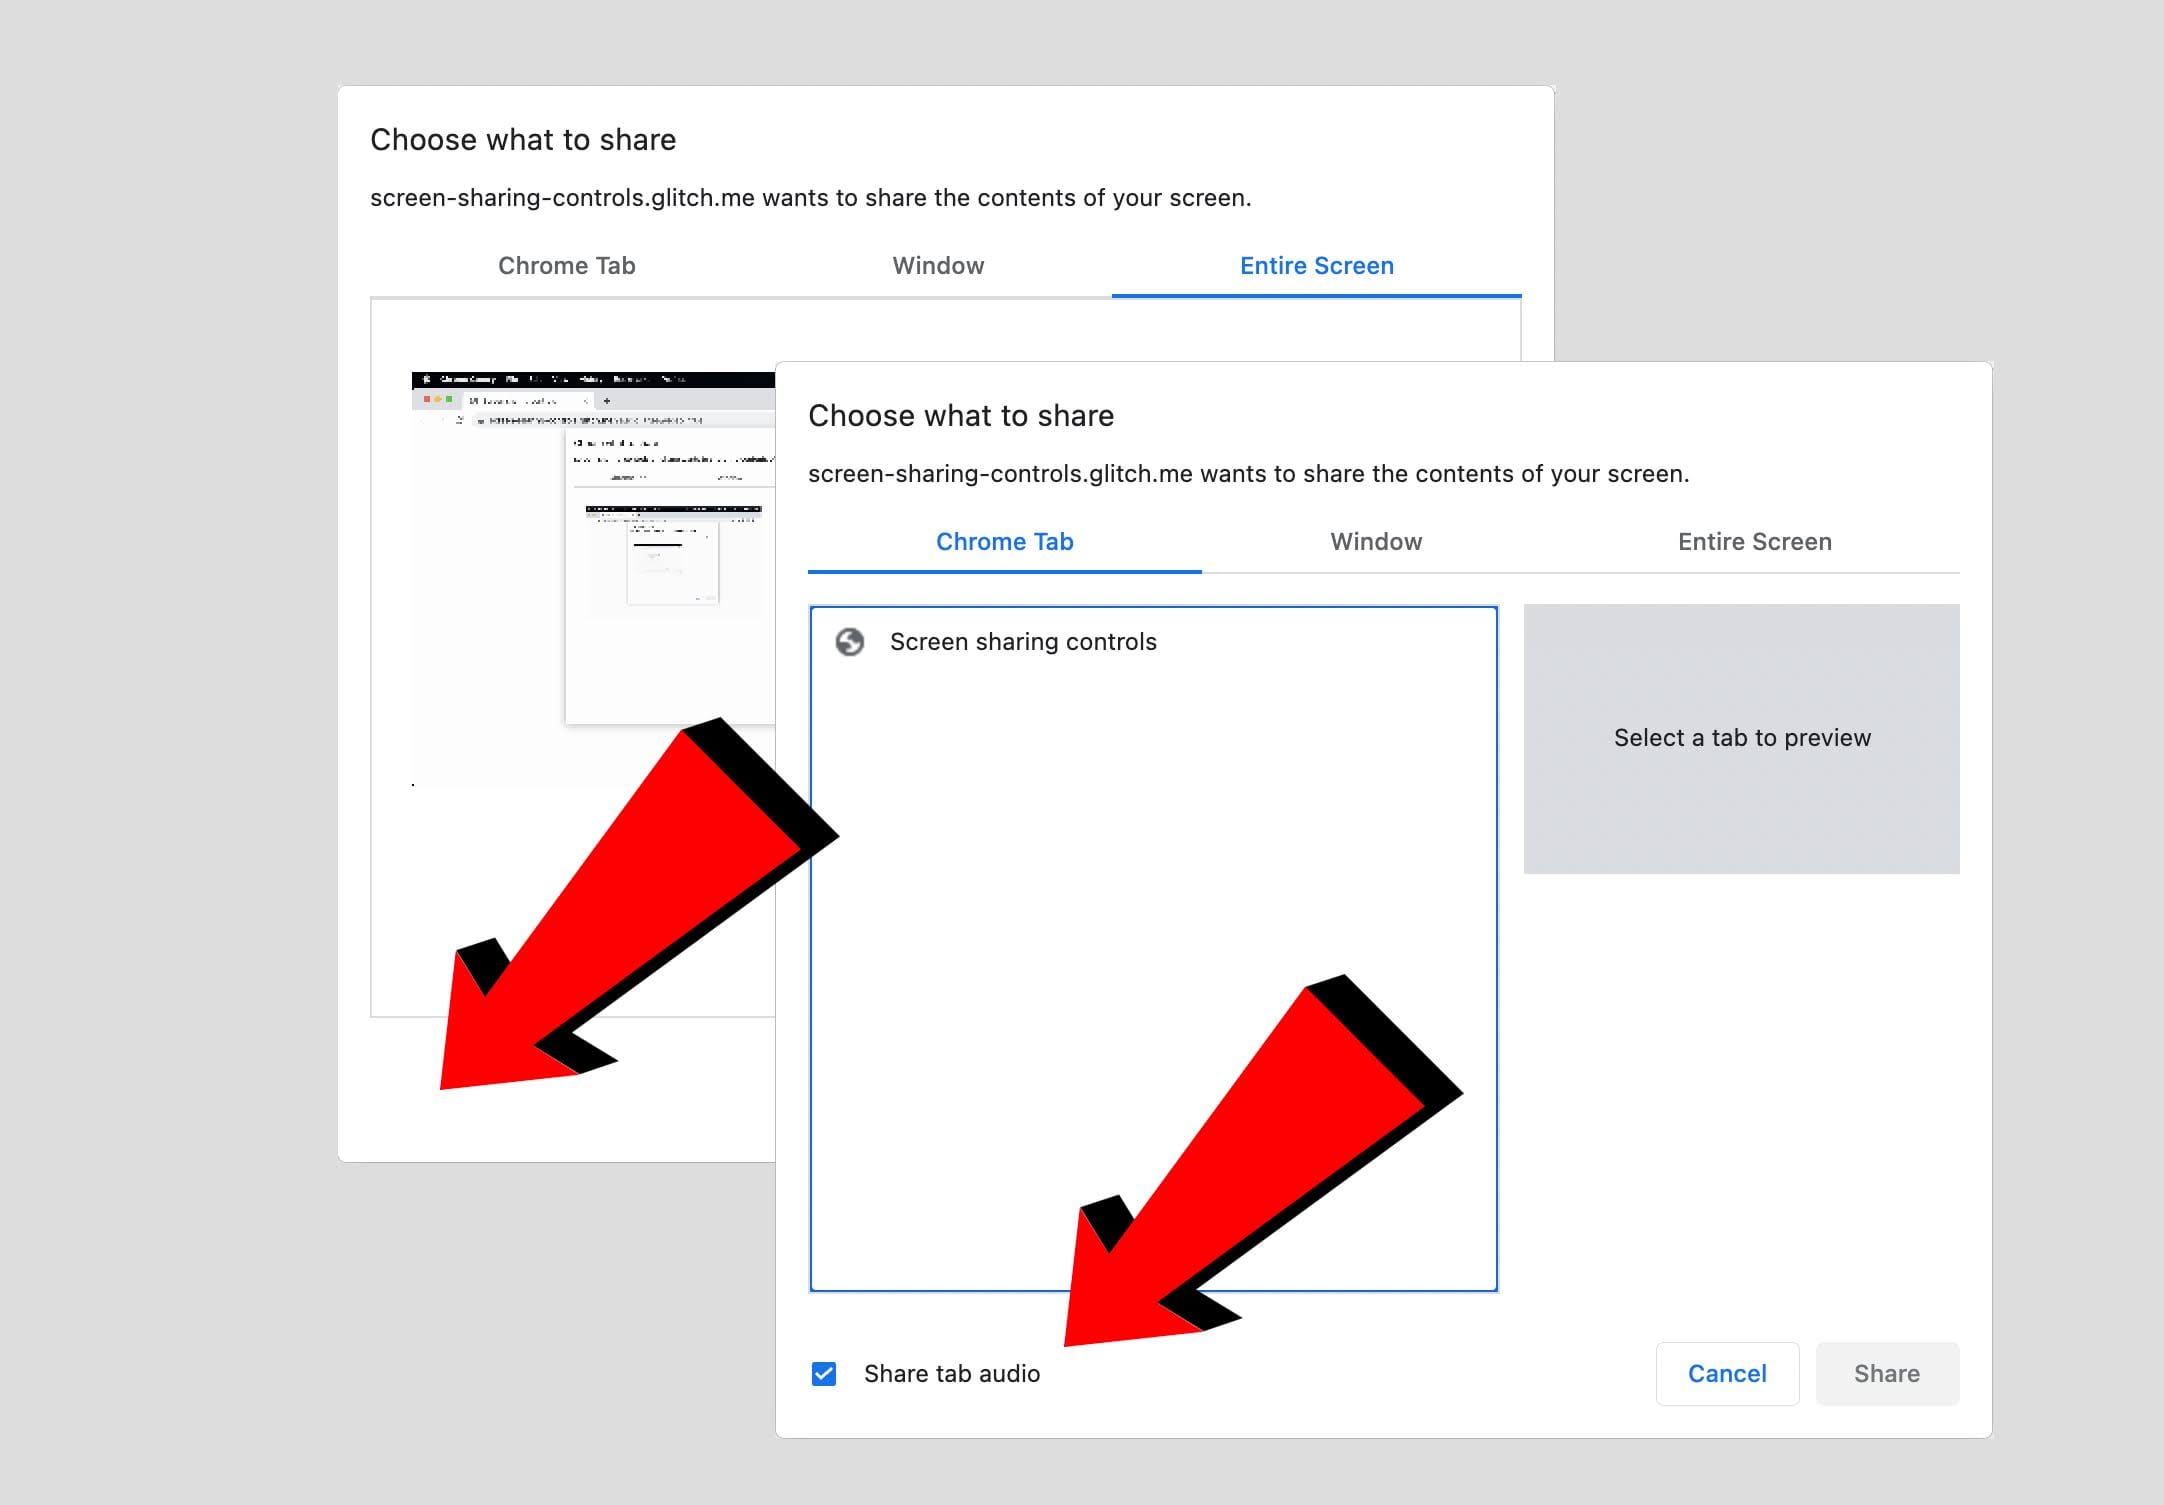Select the Chrome Tab option

click(x=1003, y=543)
